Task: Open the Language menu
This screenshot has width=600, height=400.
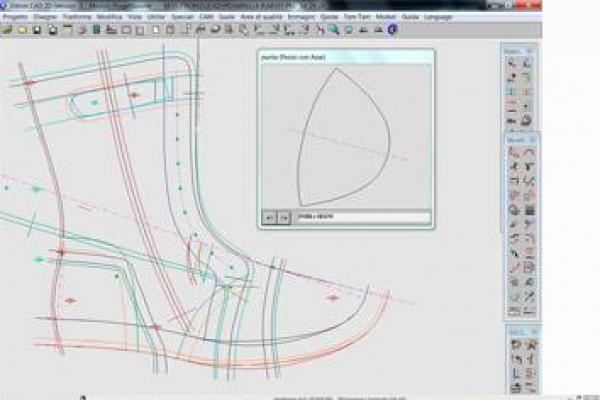Action: click(x=438, y=17)
